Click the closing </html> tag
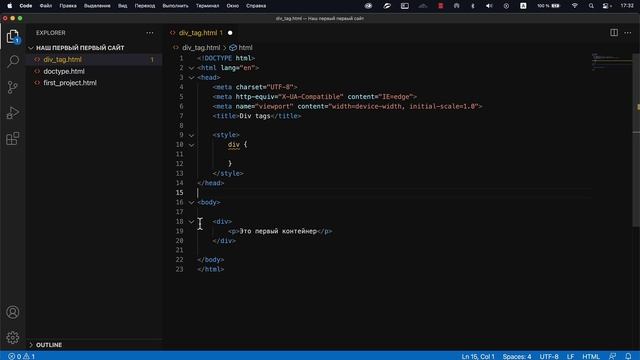 (x=211, y=269)
